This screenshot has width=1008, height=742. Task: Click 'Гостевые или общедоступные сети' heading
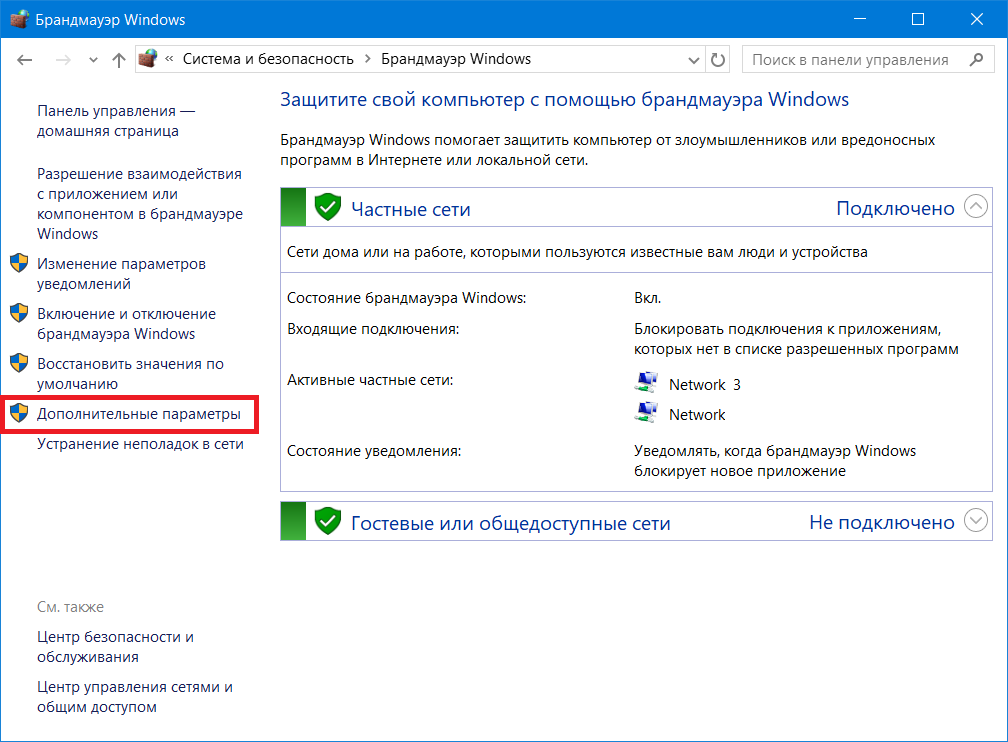coord(510,523)
